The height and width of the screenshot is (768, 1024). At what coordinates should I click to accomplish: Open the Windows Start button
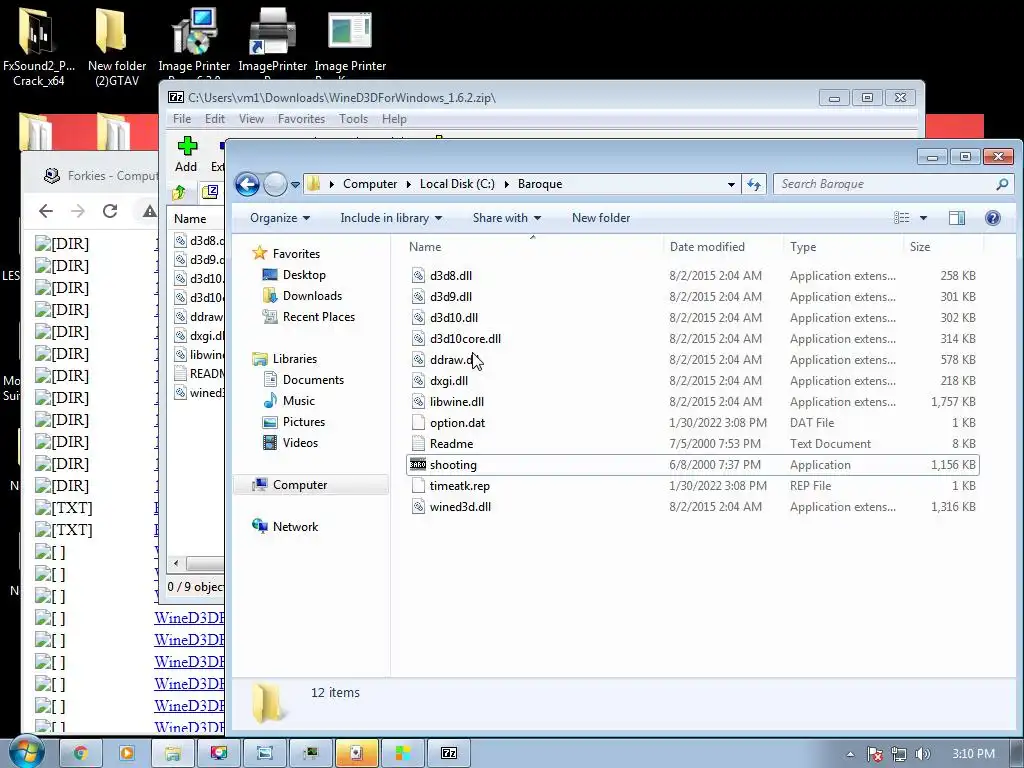coord(27,752)
